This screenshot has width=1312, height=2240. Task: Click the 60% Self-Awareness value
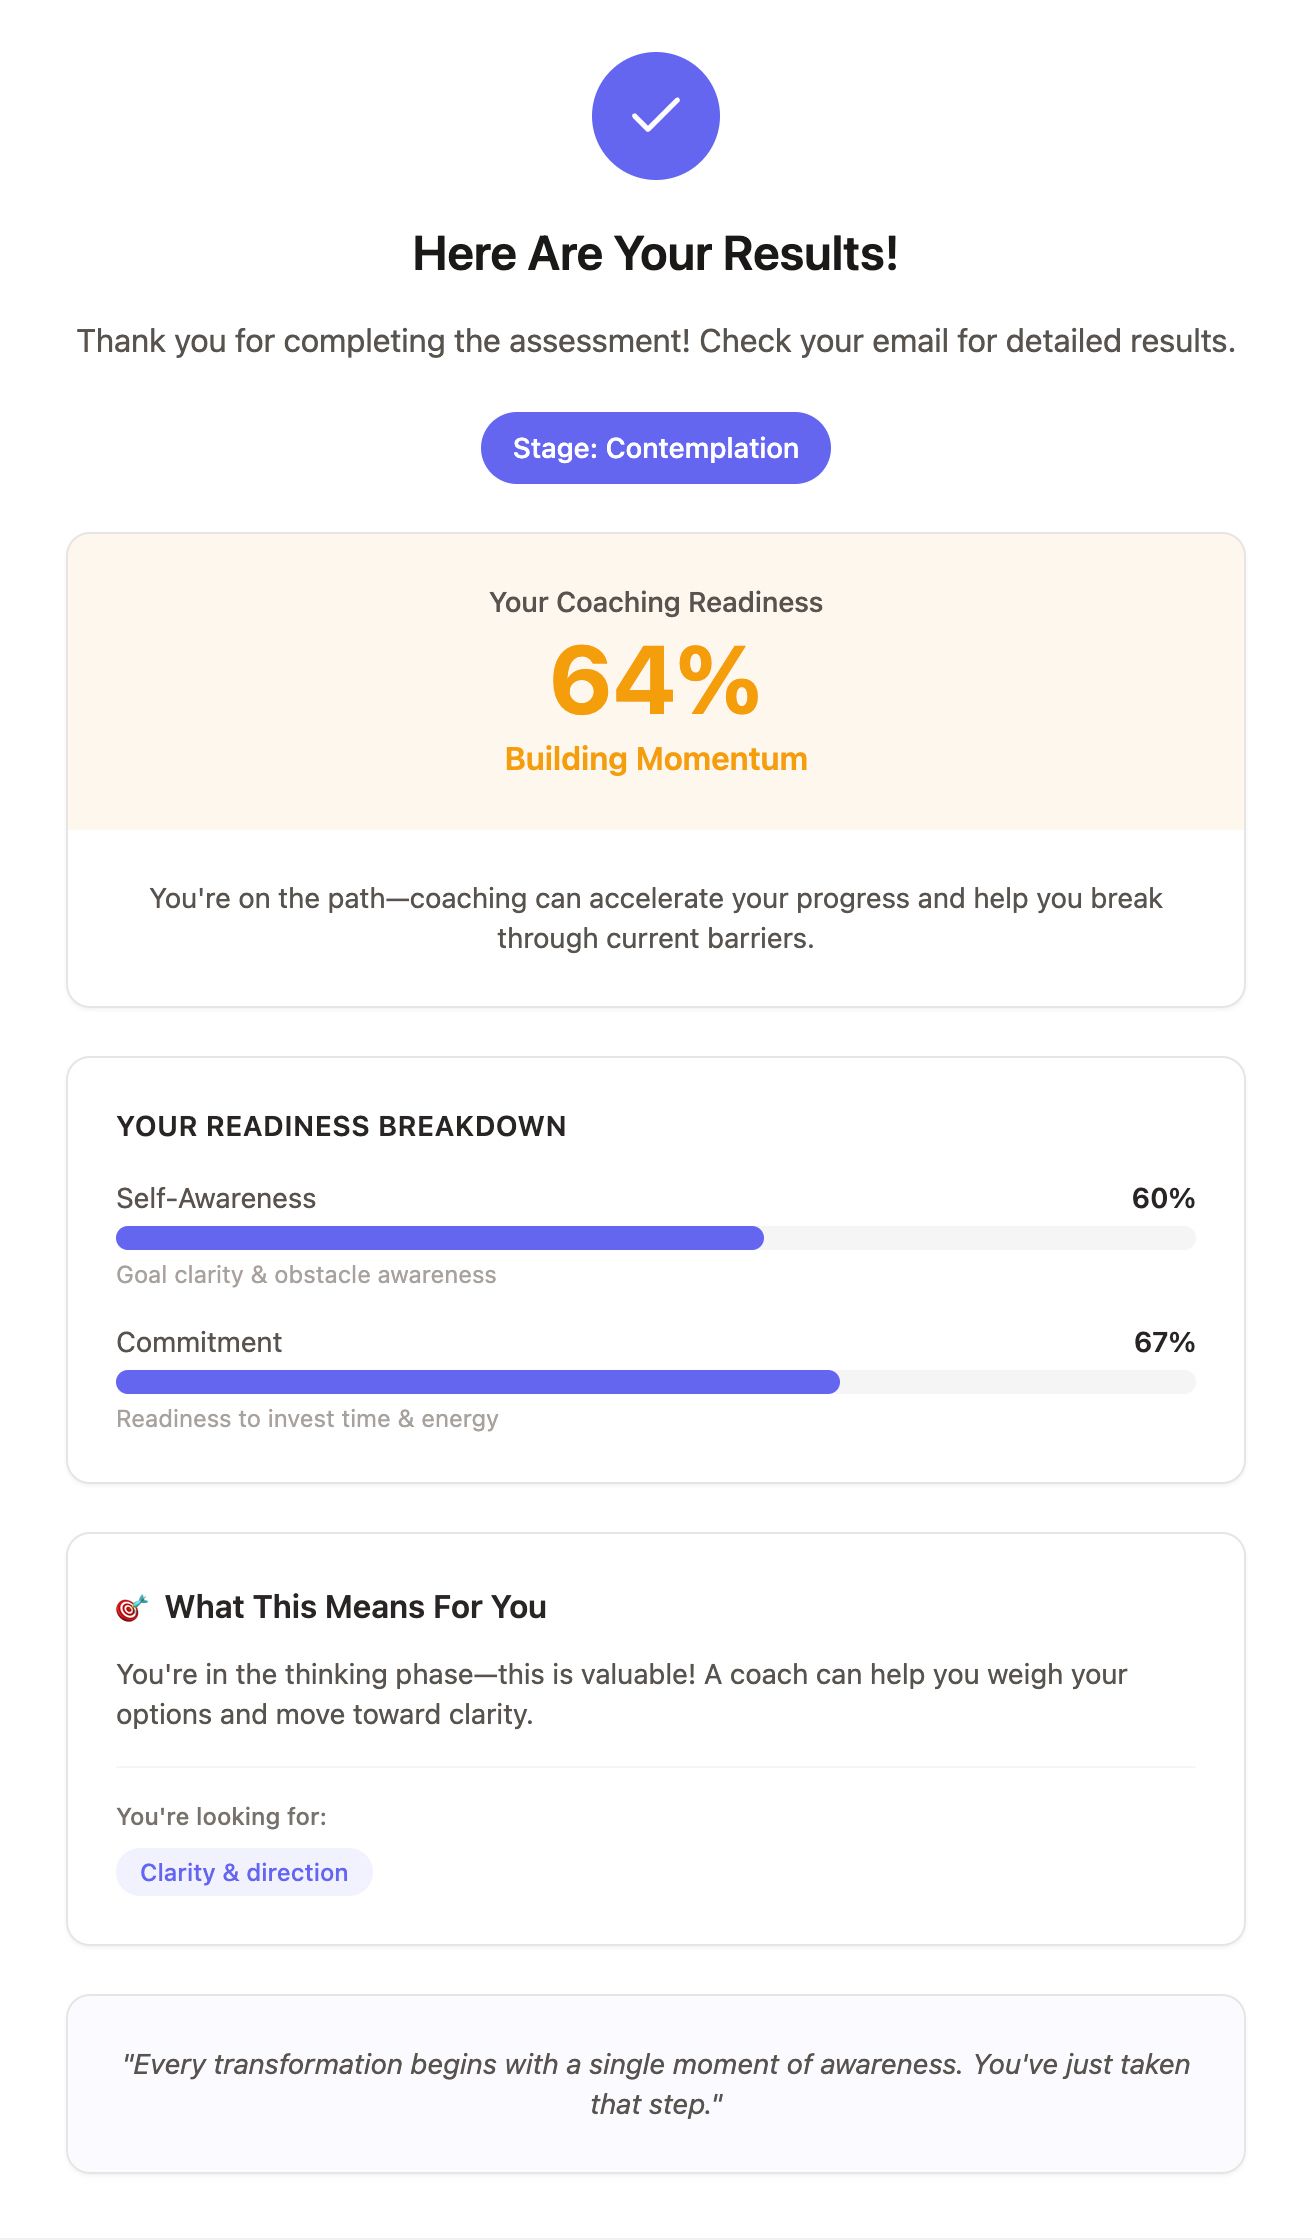click(x=1163, y=1198)
